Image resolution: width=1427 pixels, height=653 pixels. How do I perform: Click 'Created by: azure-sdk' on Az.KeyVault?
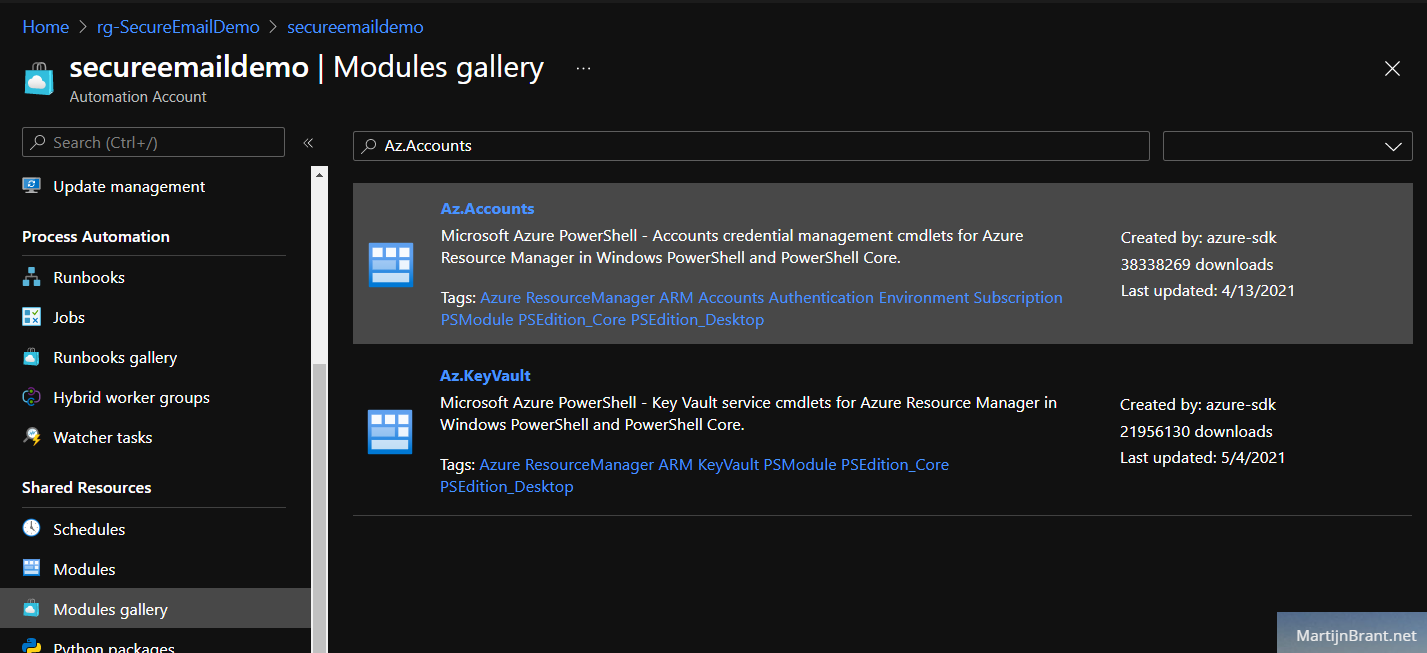(1198, 404)
